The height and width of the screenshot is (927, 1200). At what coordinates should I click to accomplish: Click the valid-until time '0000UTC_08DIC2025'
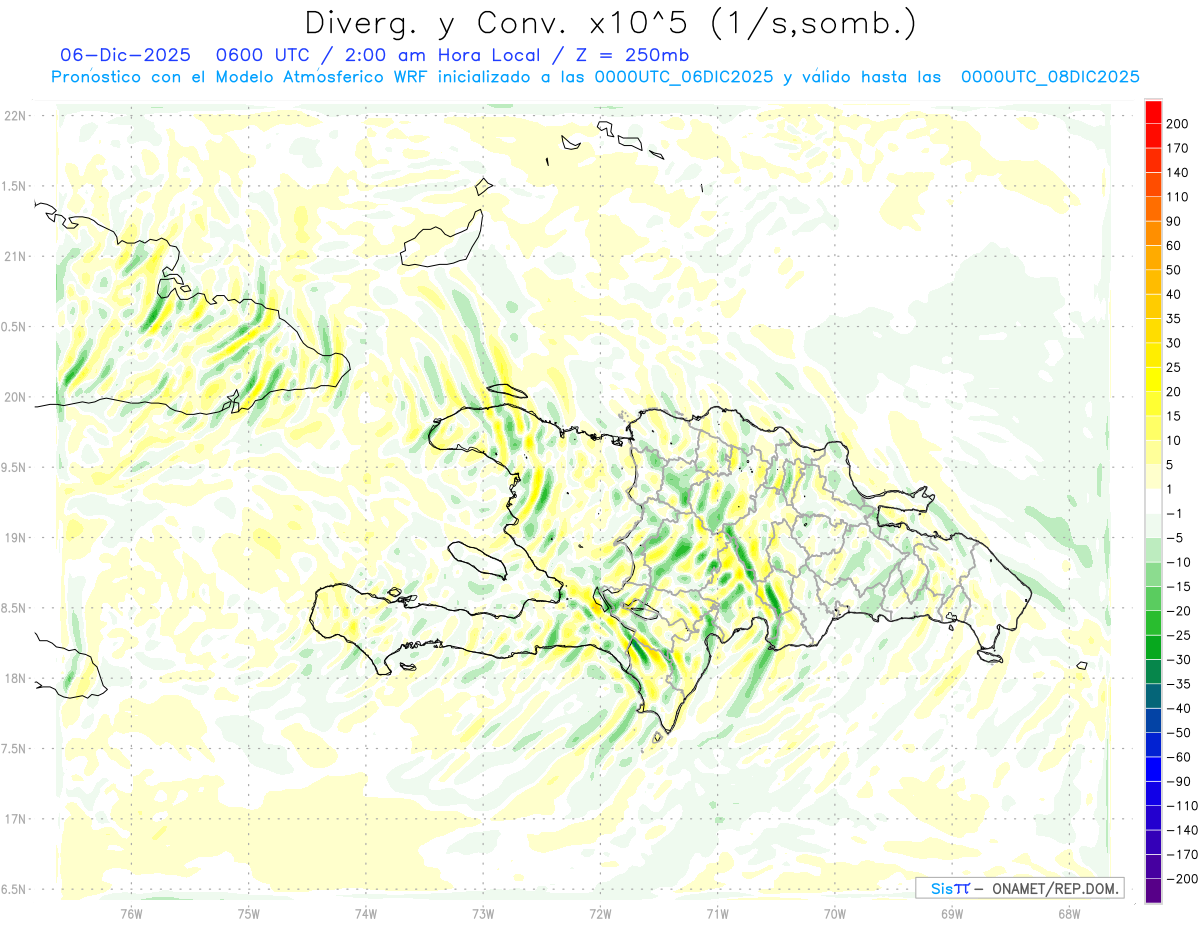[x=1050, y=77]
